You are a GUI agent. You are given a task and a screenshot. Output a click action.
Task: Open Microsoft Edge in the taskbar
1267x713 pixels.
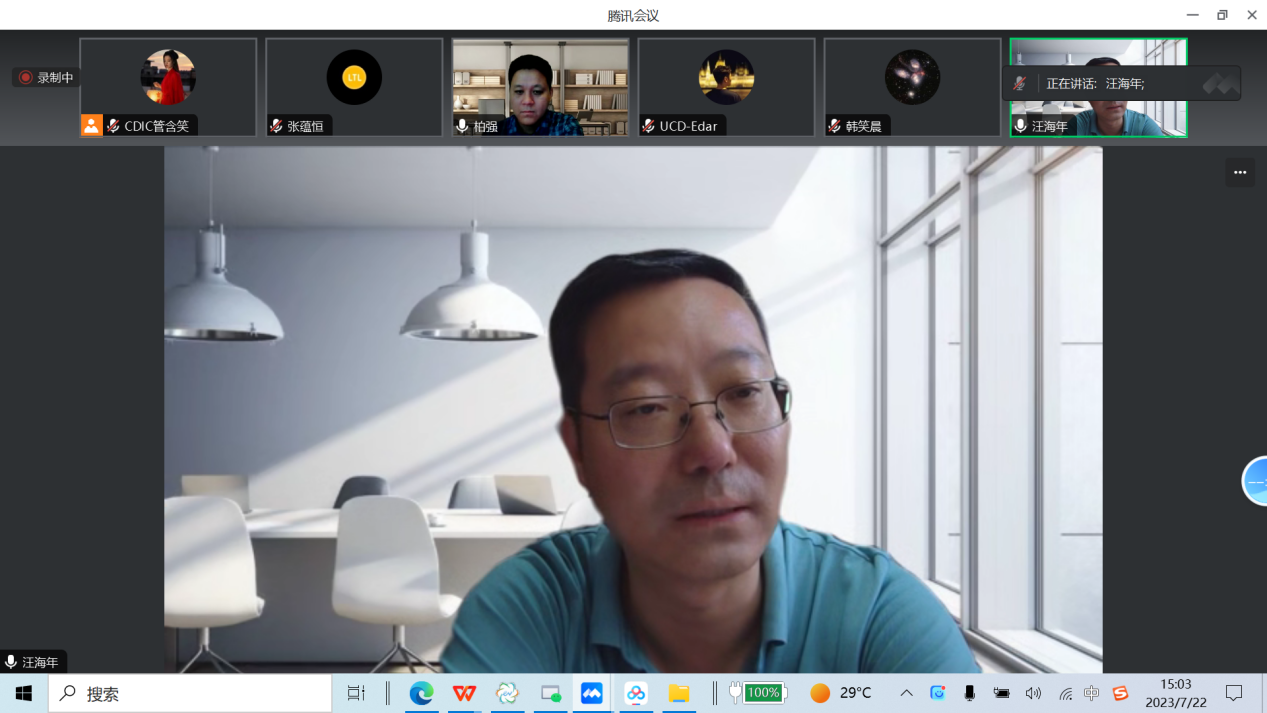421,693
